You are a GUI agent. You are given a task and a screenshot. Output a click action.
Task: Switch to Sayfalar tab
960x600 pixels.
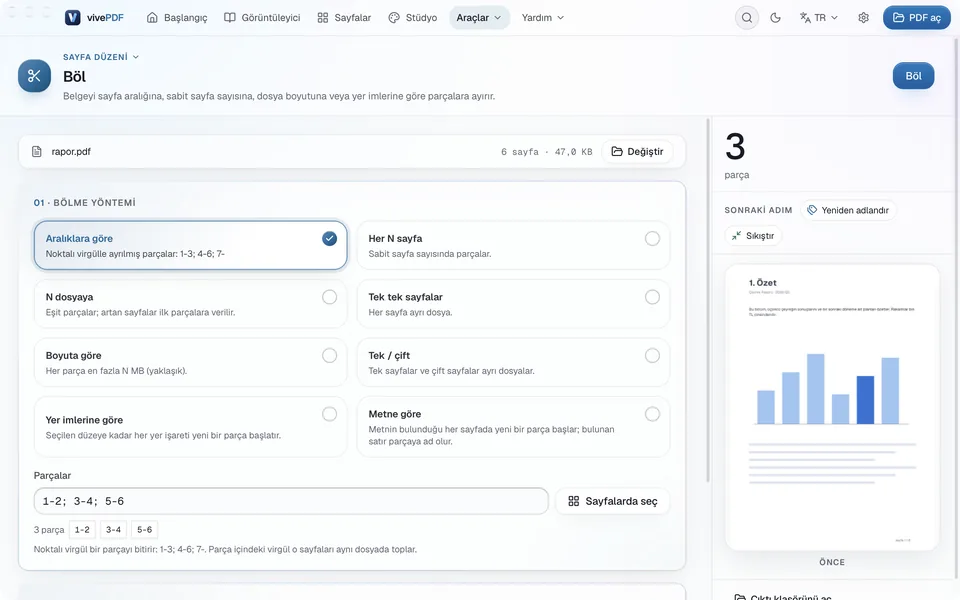[344, 18]
